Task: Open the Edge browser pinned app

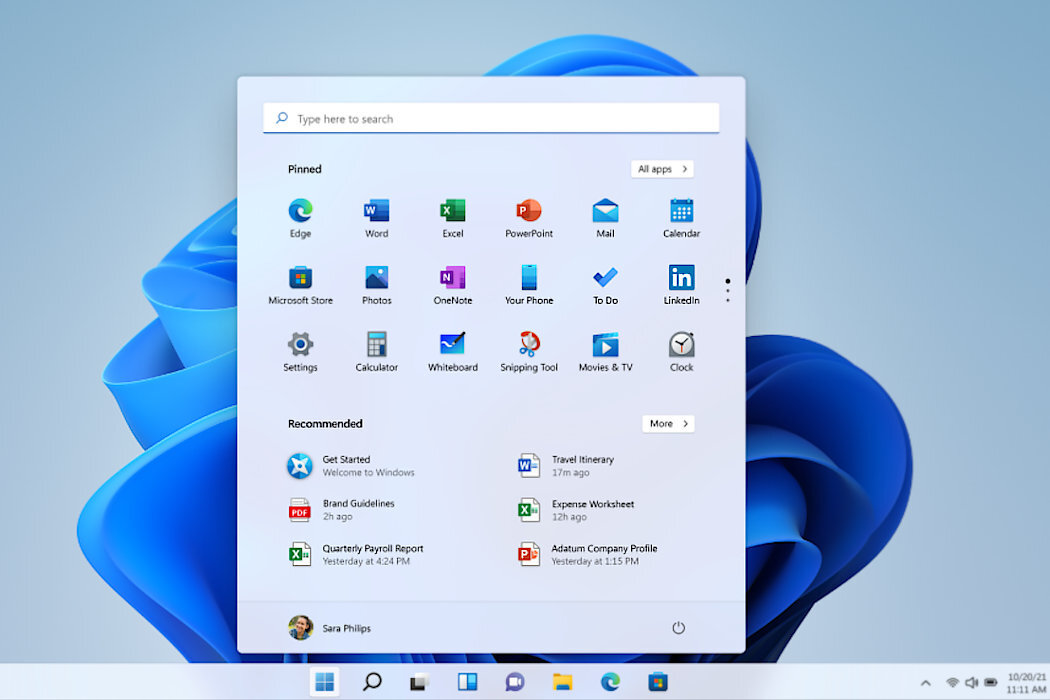Action: [300, 211]
